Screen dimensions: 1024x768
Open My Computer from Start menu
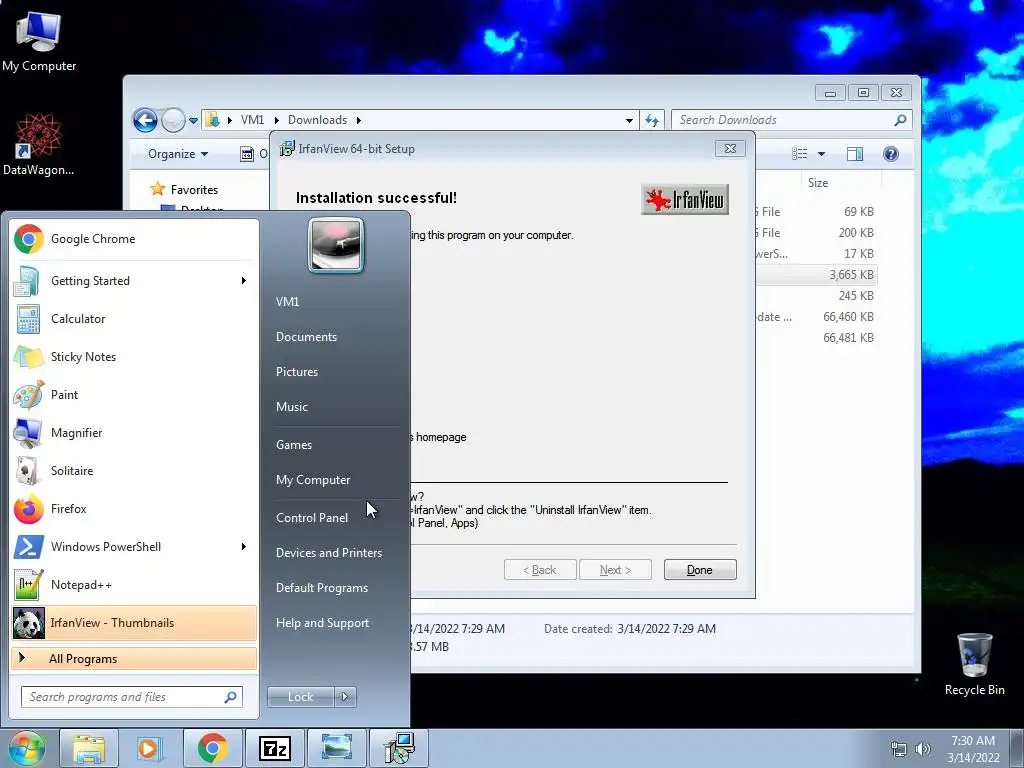(x=313, y=480)
